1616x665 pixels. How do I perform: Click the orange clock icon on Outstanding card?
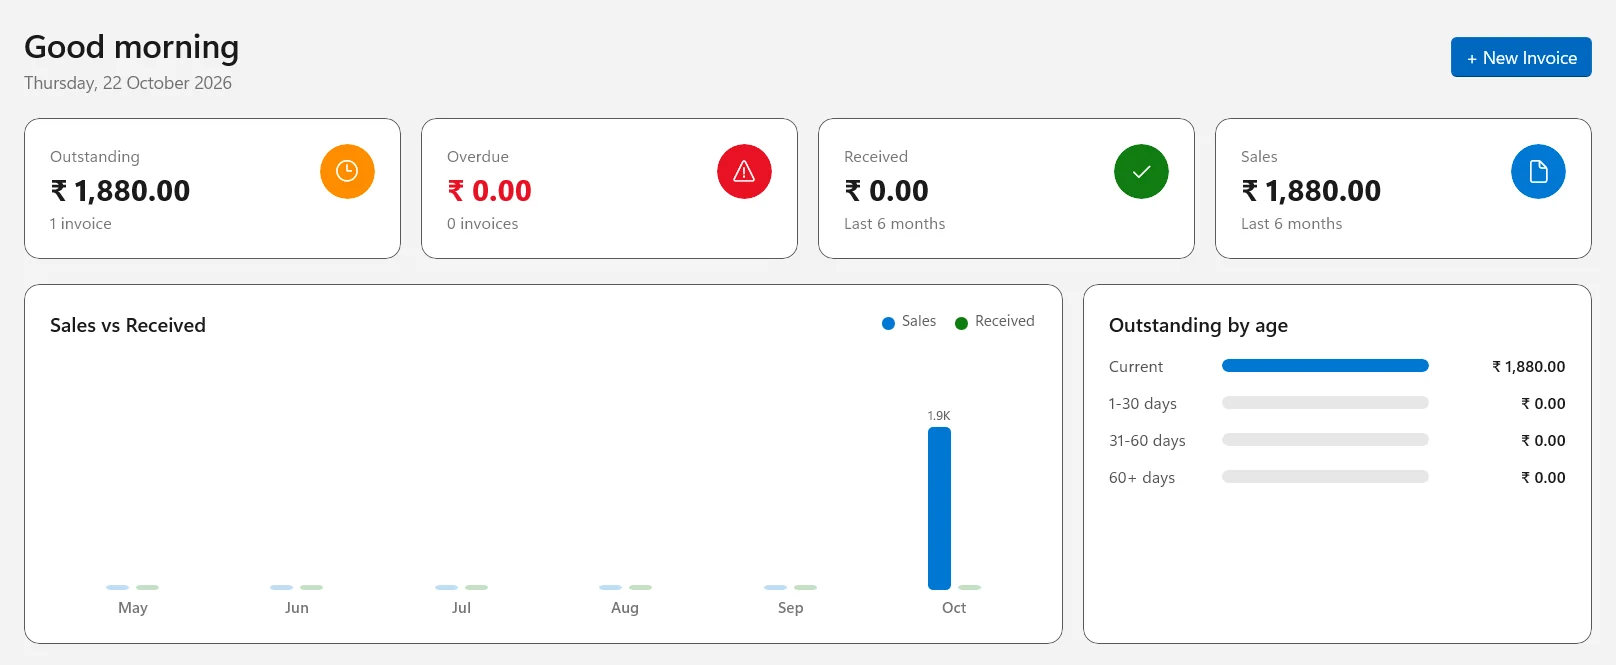[347, 171]
